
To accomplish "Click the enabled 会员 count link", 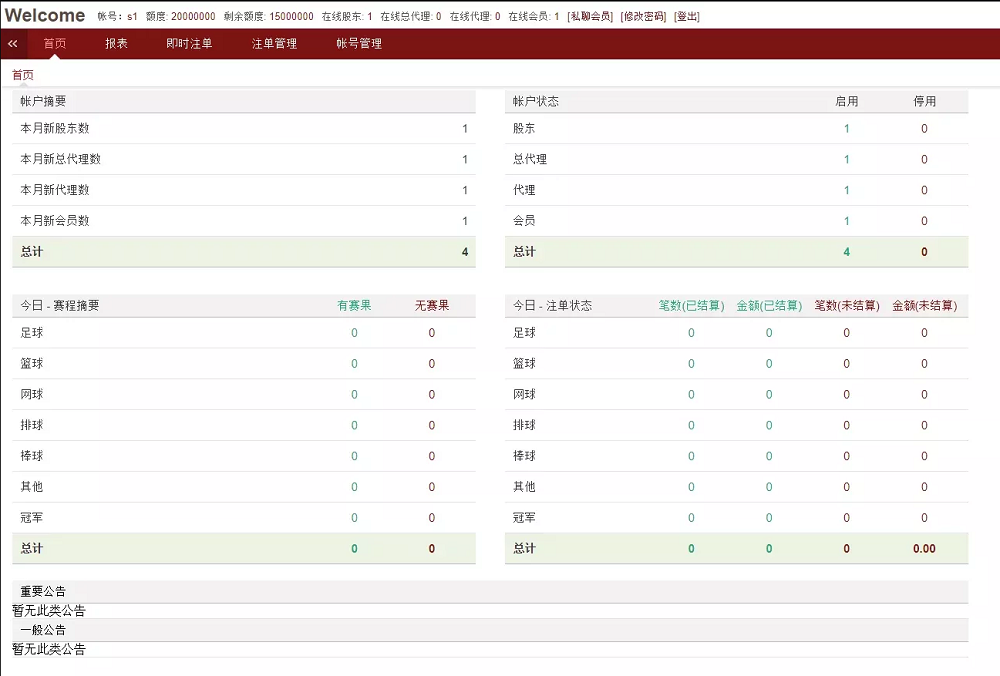I will click(846, 221).
